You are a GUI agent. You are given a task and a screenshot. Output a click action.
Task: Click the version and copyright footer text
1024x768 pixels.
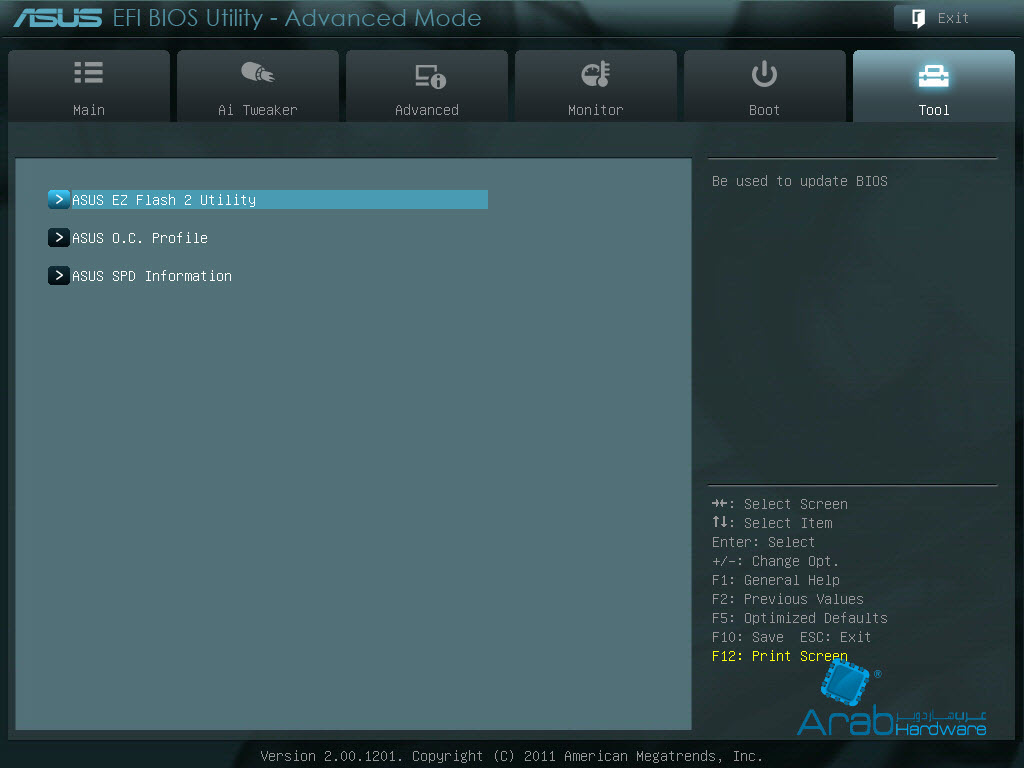(511, 756)
